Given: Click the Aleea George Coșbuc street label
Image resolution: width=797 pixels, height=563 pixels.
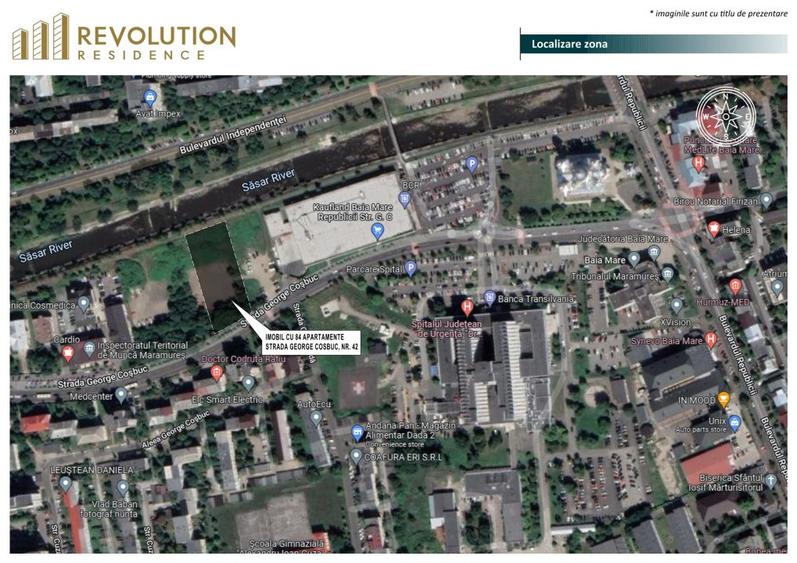Looking at the screenshot, I should coord(175,430).
